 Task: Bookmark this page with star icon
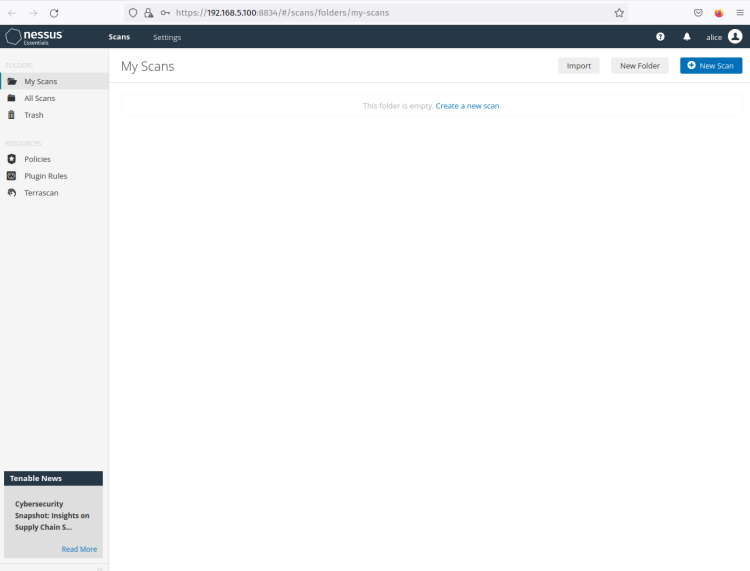[619, 13]
